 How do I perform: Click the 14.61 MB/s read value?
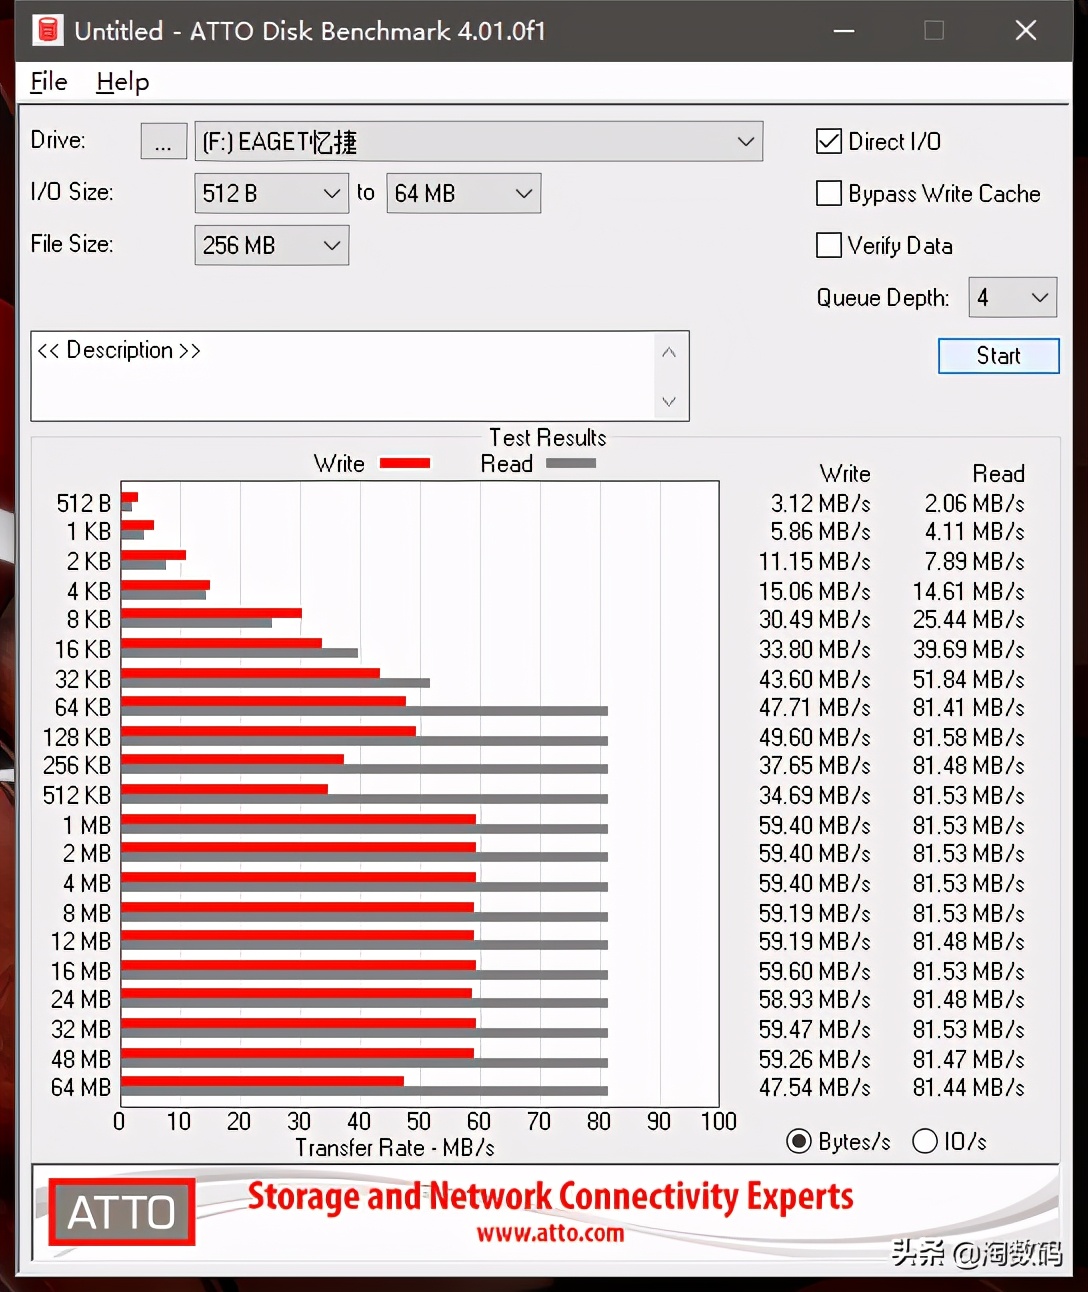(x=968, y=591)
